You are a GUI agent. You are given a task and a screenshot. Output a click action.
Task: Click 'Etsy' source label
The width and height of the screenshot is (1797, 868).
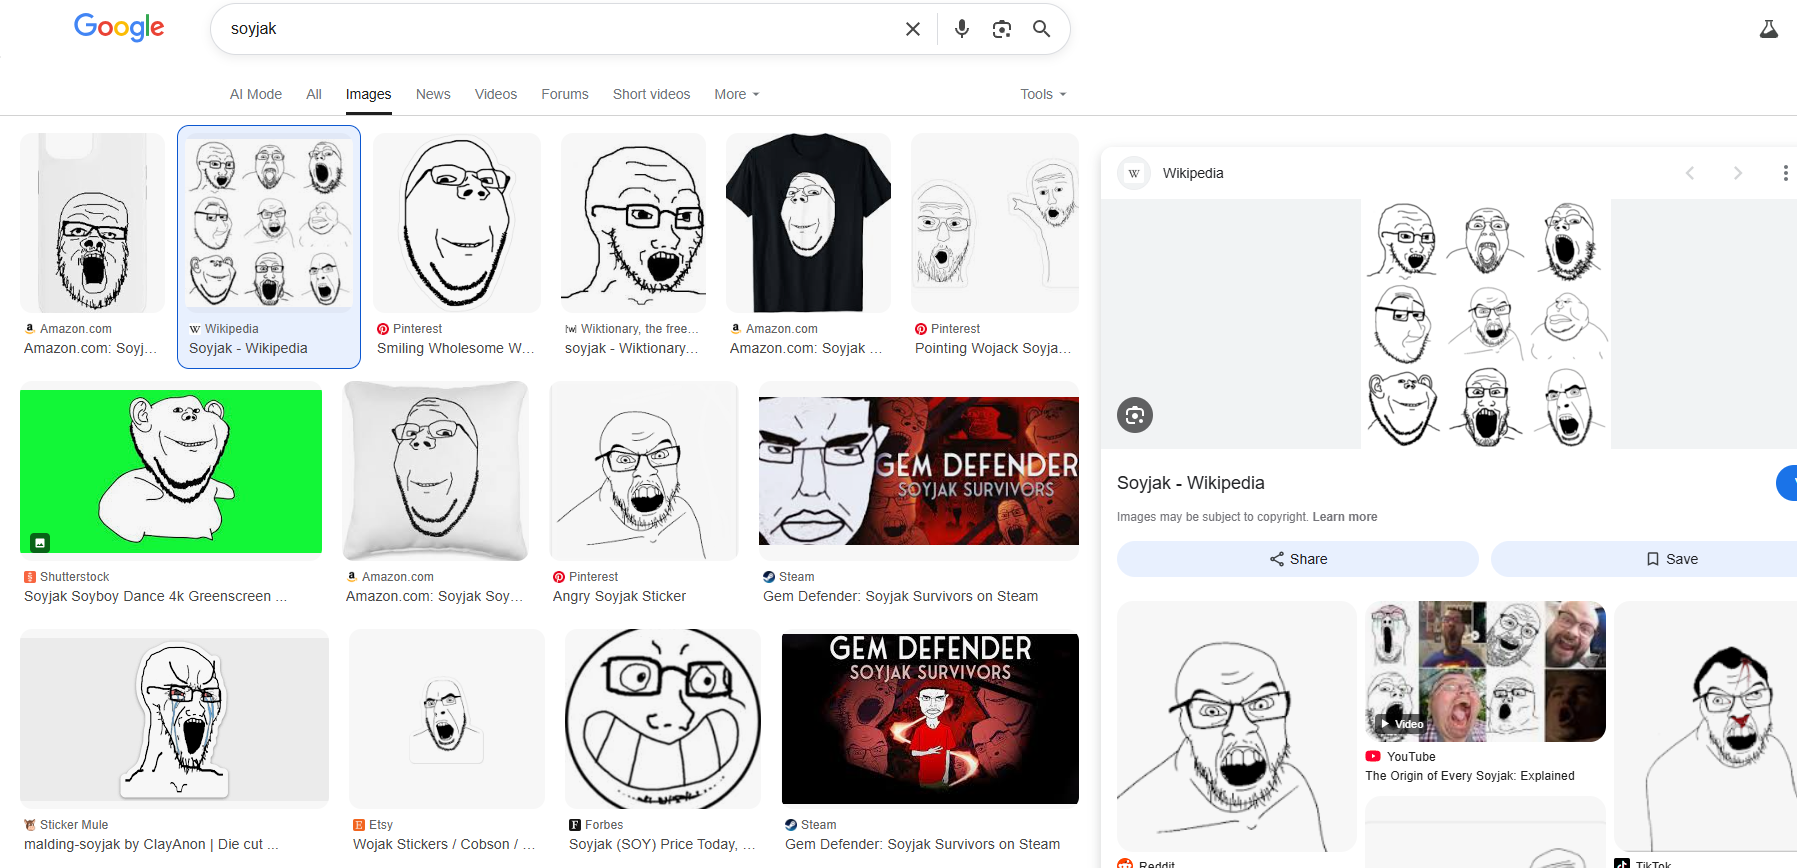(x=381, y=825)
